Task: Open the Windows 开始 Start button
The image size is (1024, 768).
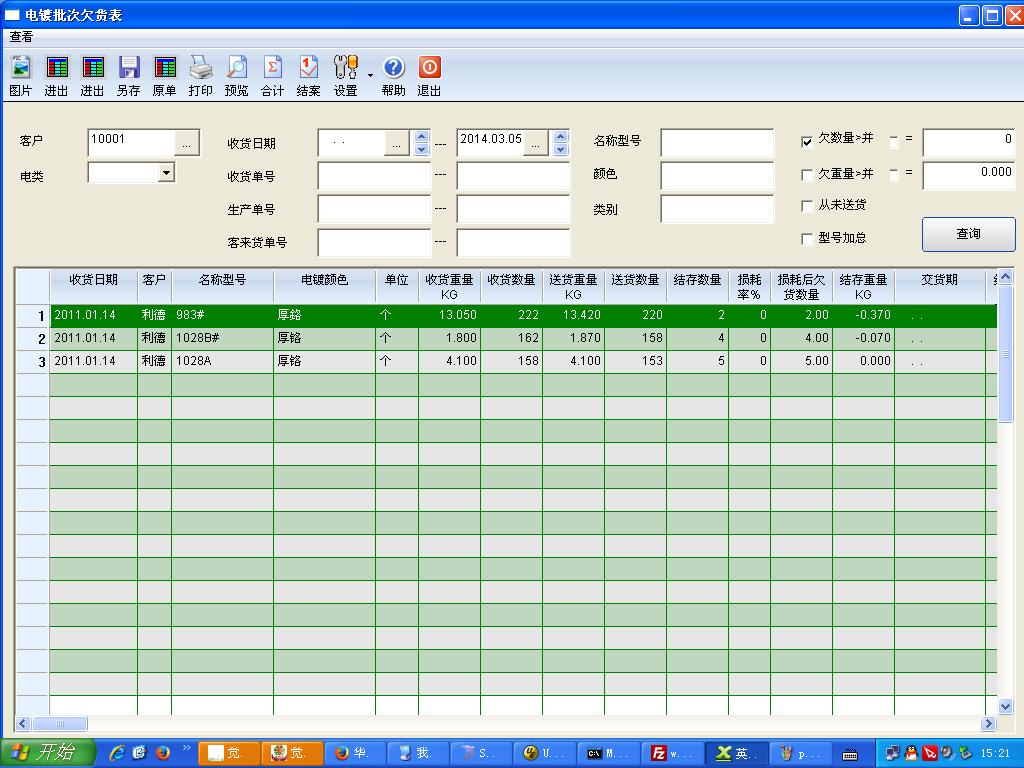Action: coord(47,753)
